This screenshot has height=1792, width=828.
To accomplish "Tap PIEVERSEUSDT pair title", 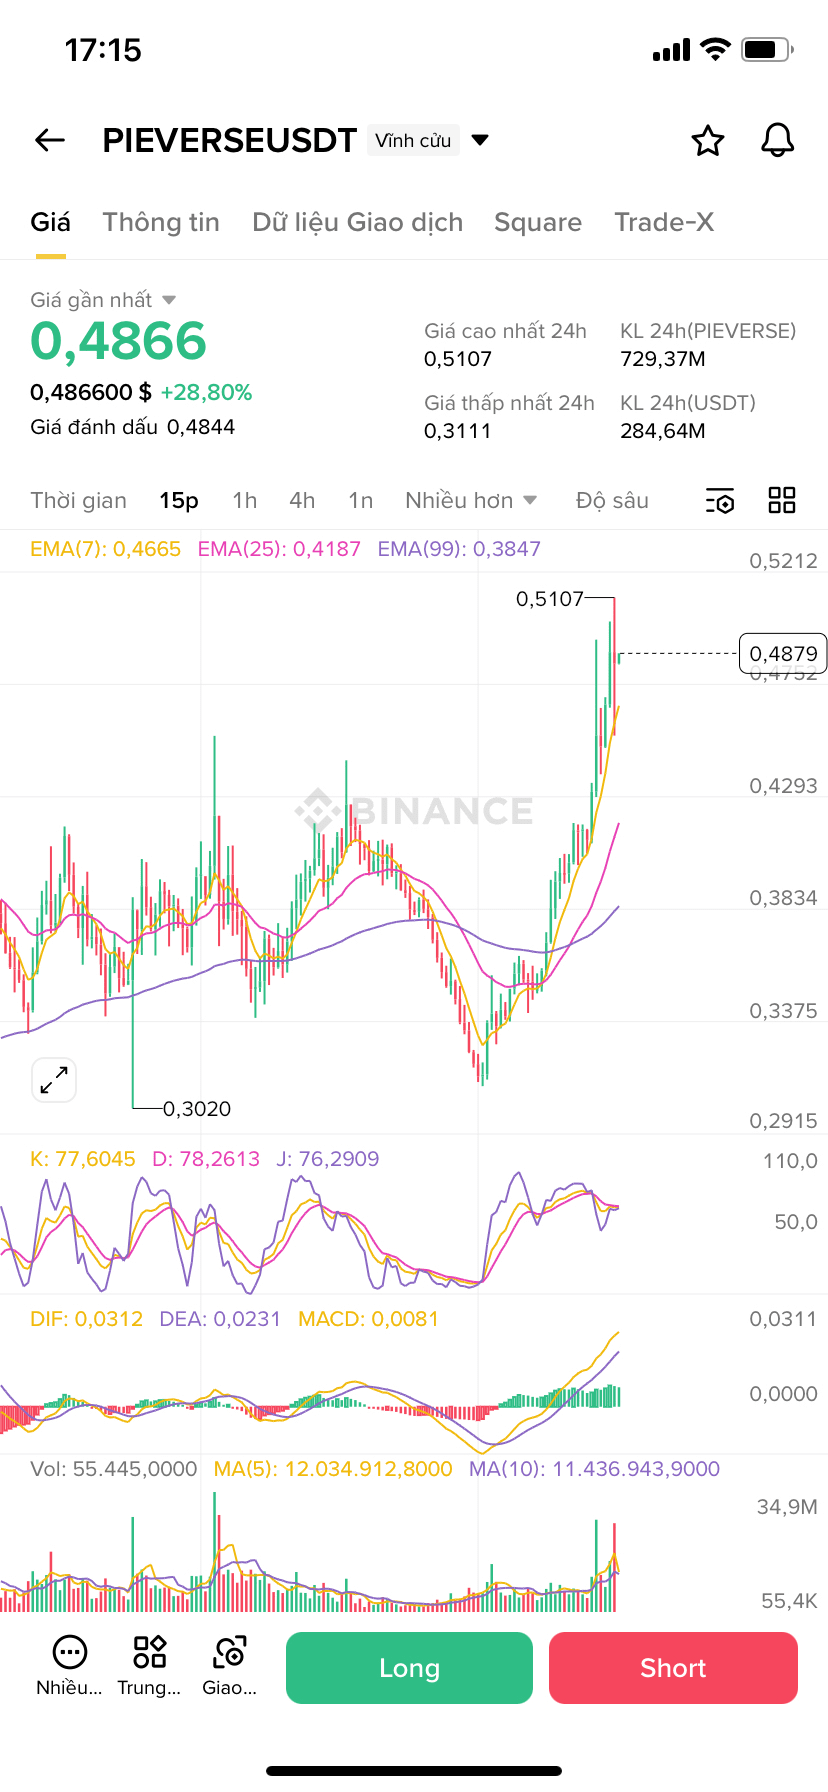I will [229, 140].
